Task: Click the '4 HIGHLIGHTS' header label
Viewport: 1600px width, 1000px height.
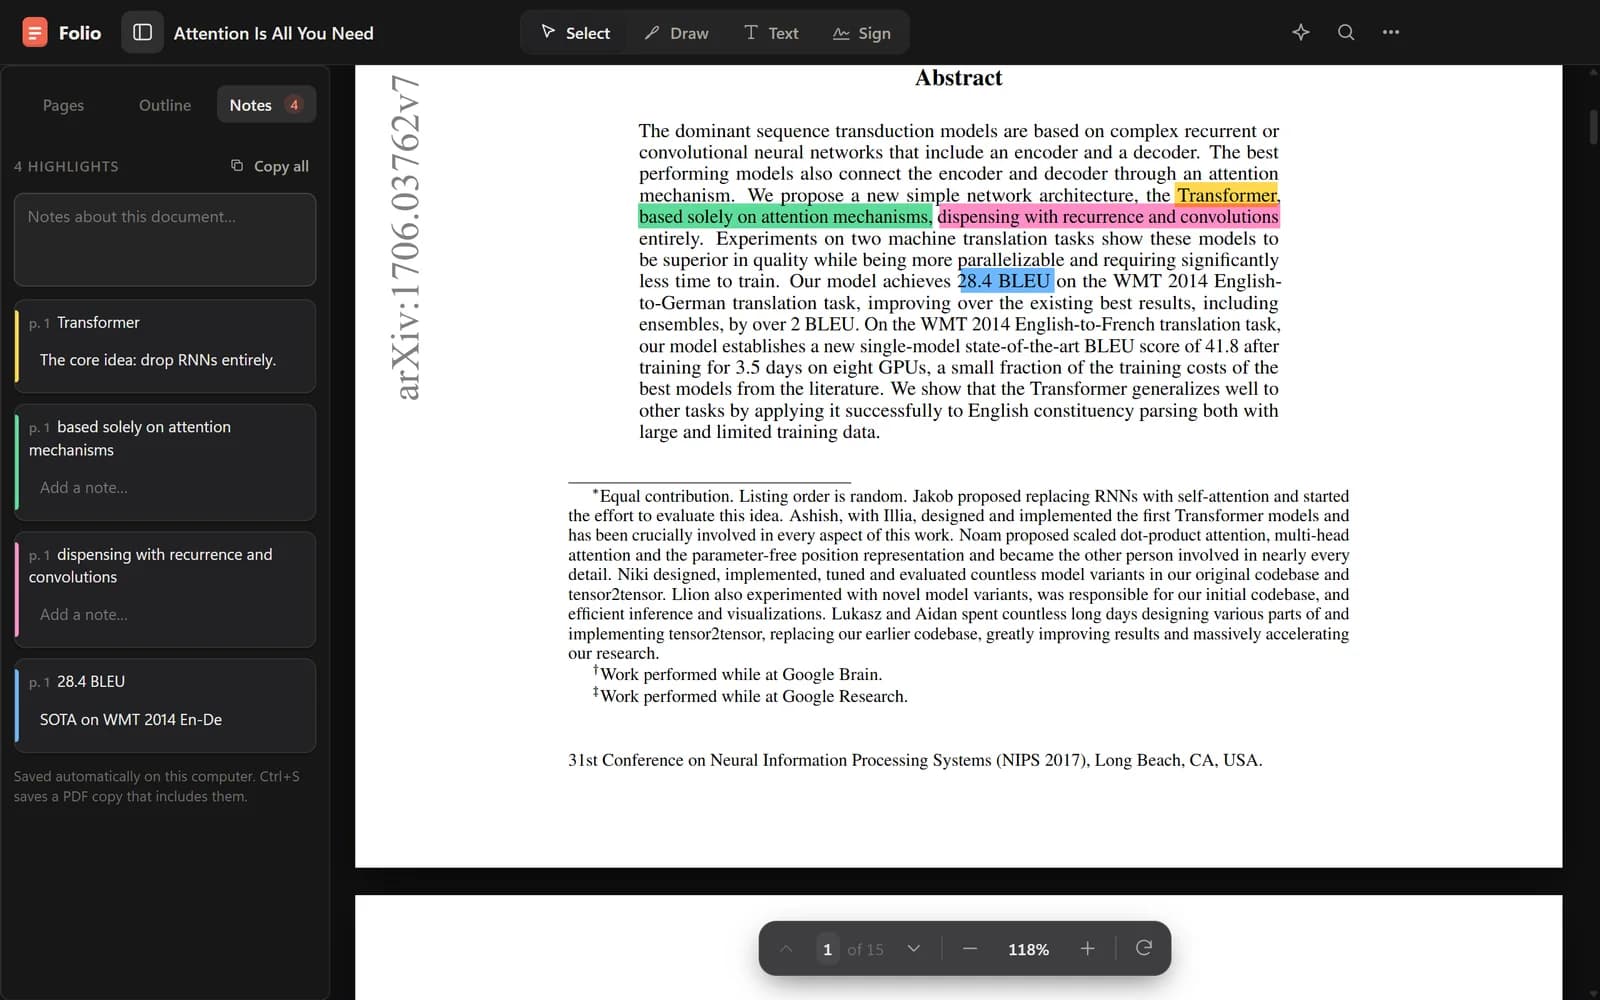Action: point(66,166)
